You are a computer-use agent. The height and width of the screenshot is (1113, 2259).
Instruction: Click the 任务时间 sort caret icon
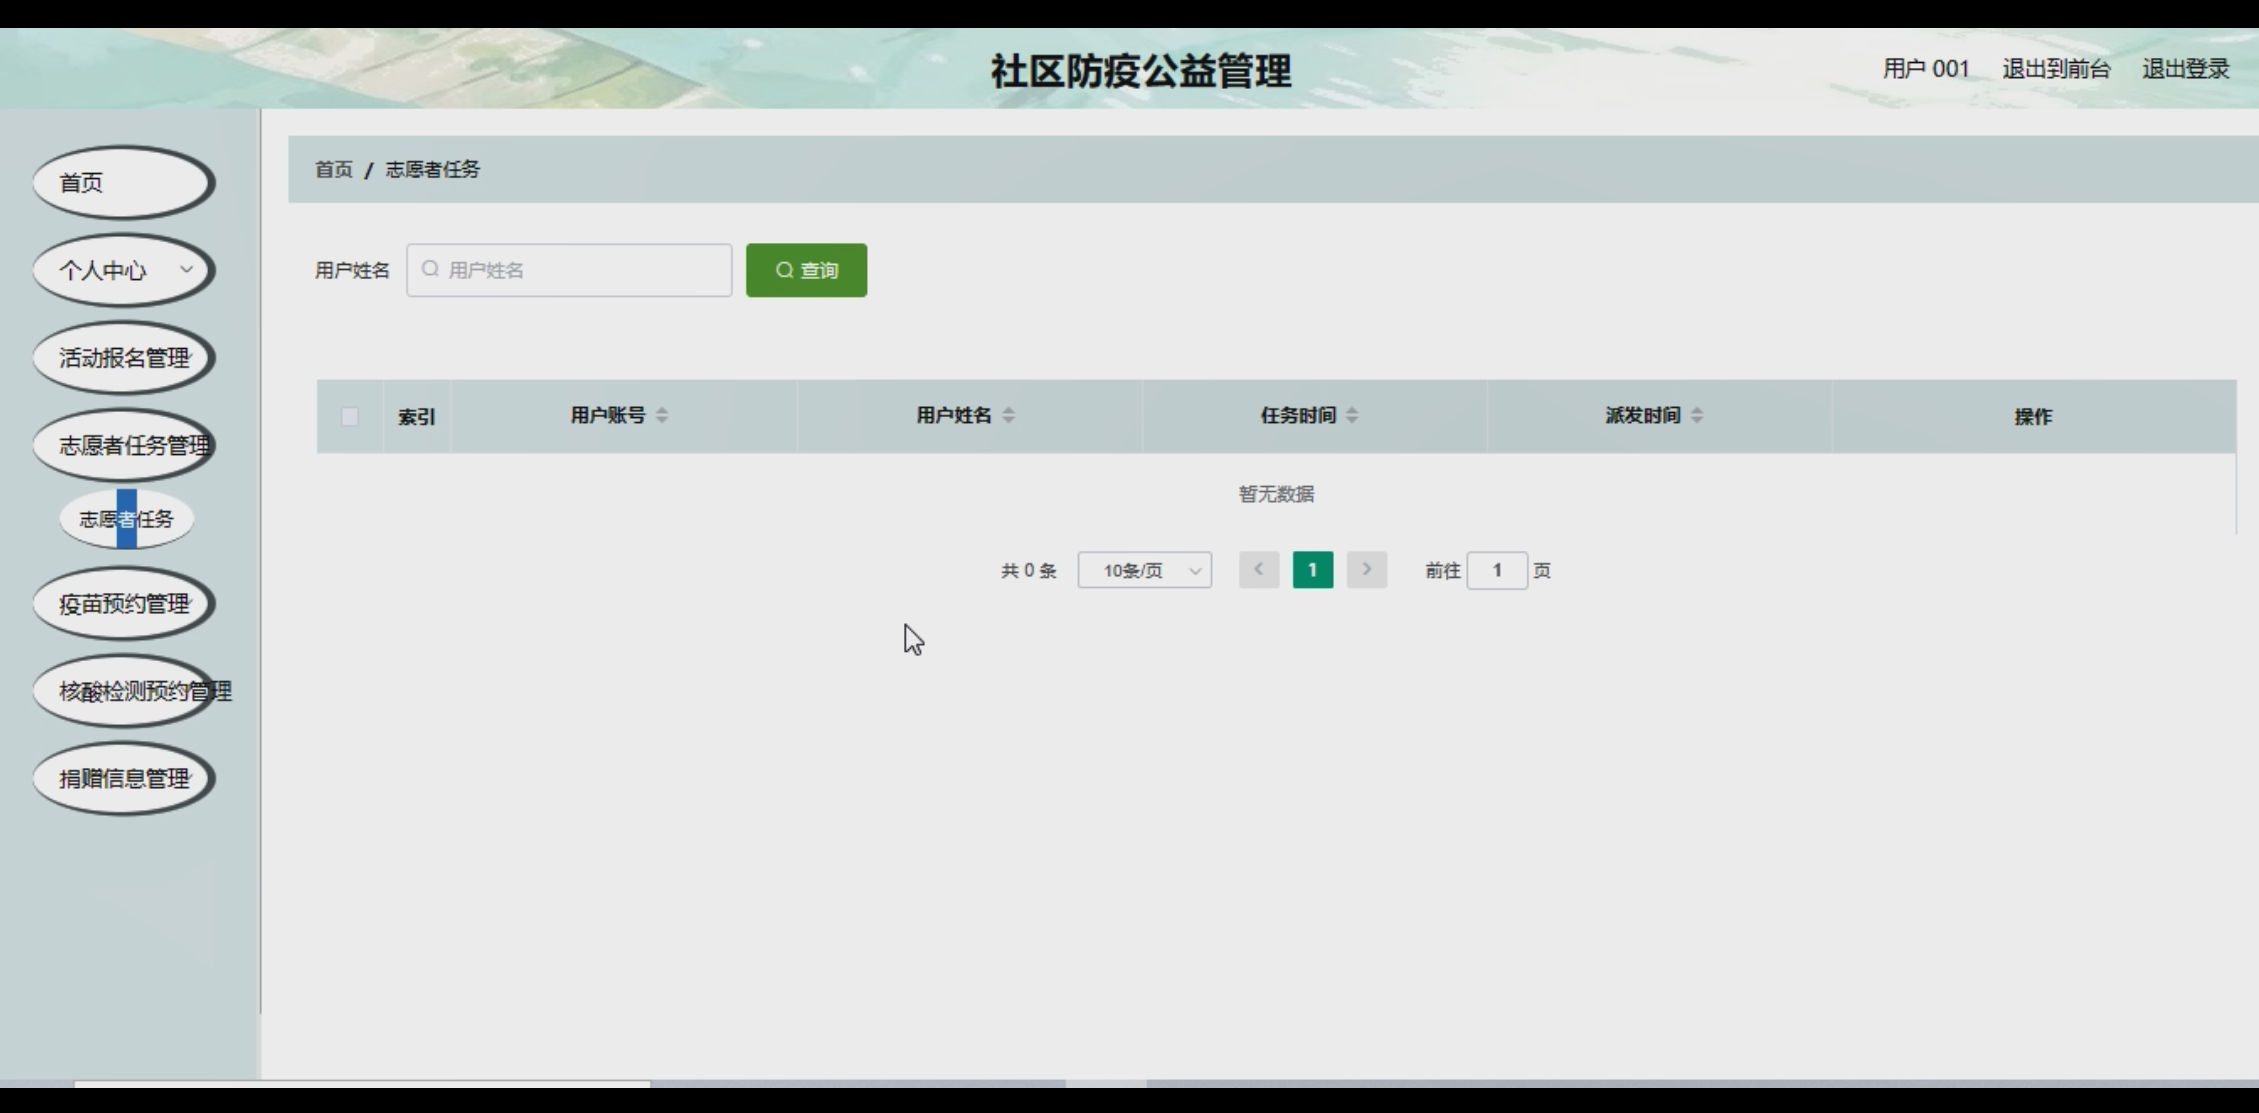pyautogui.click(x=1352, y=415)
